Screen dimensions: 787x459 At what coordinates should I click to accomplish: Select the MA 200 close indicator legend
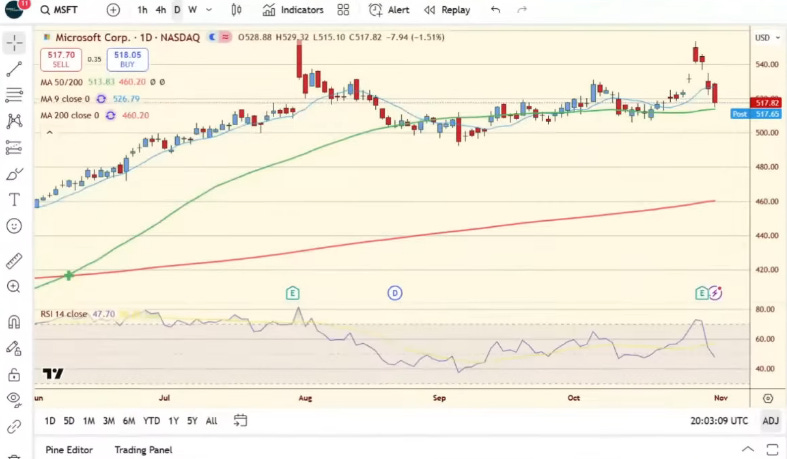point(70,115)
